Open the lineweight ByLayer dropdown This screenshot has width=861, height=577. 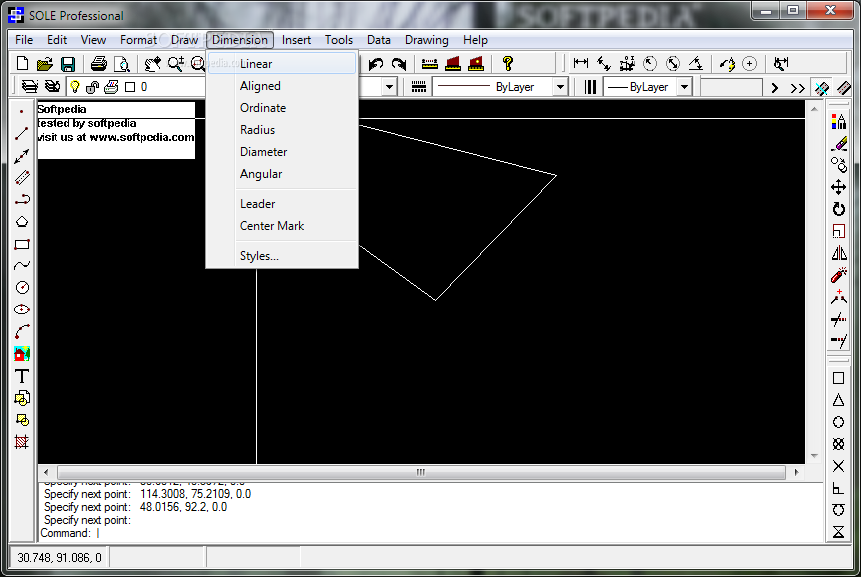[684, 87]
